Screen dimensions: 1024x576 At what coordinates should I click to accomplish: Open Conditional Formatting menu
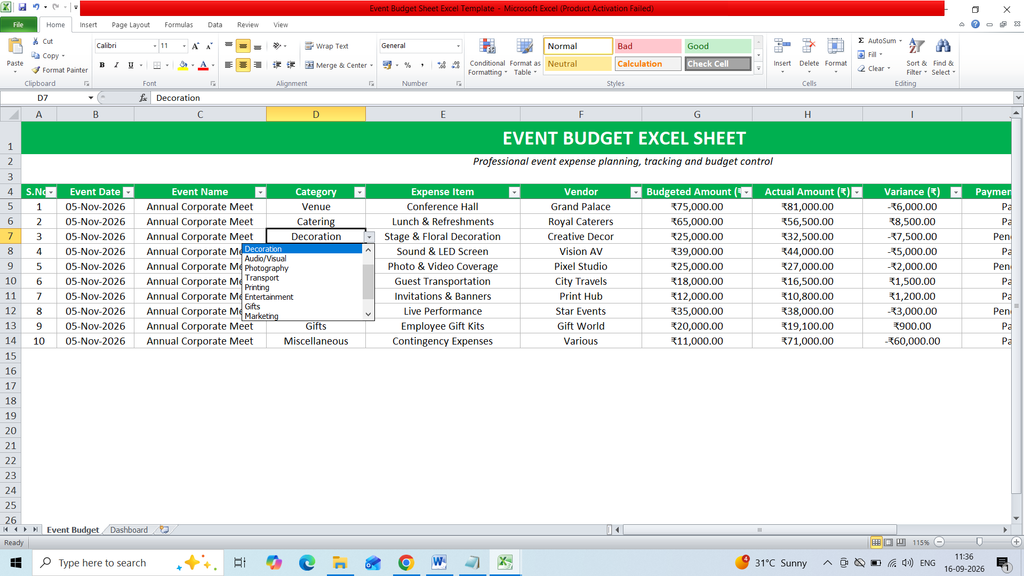[x=487, y=57]
